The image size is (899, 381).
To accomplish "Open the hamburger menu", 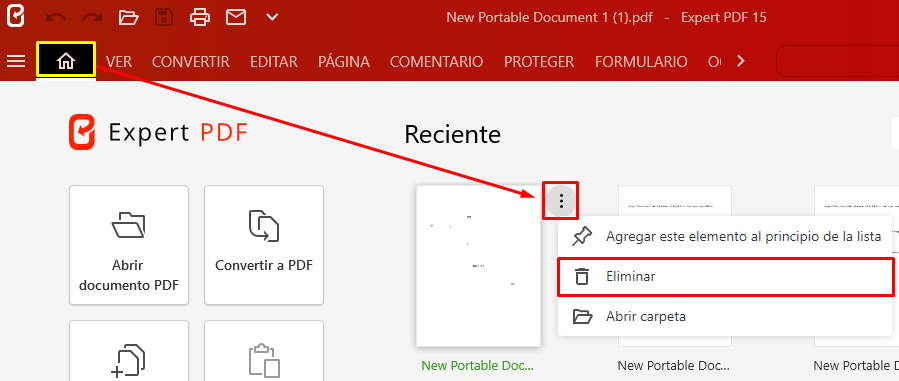I will (15, 61).
